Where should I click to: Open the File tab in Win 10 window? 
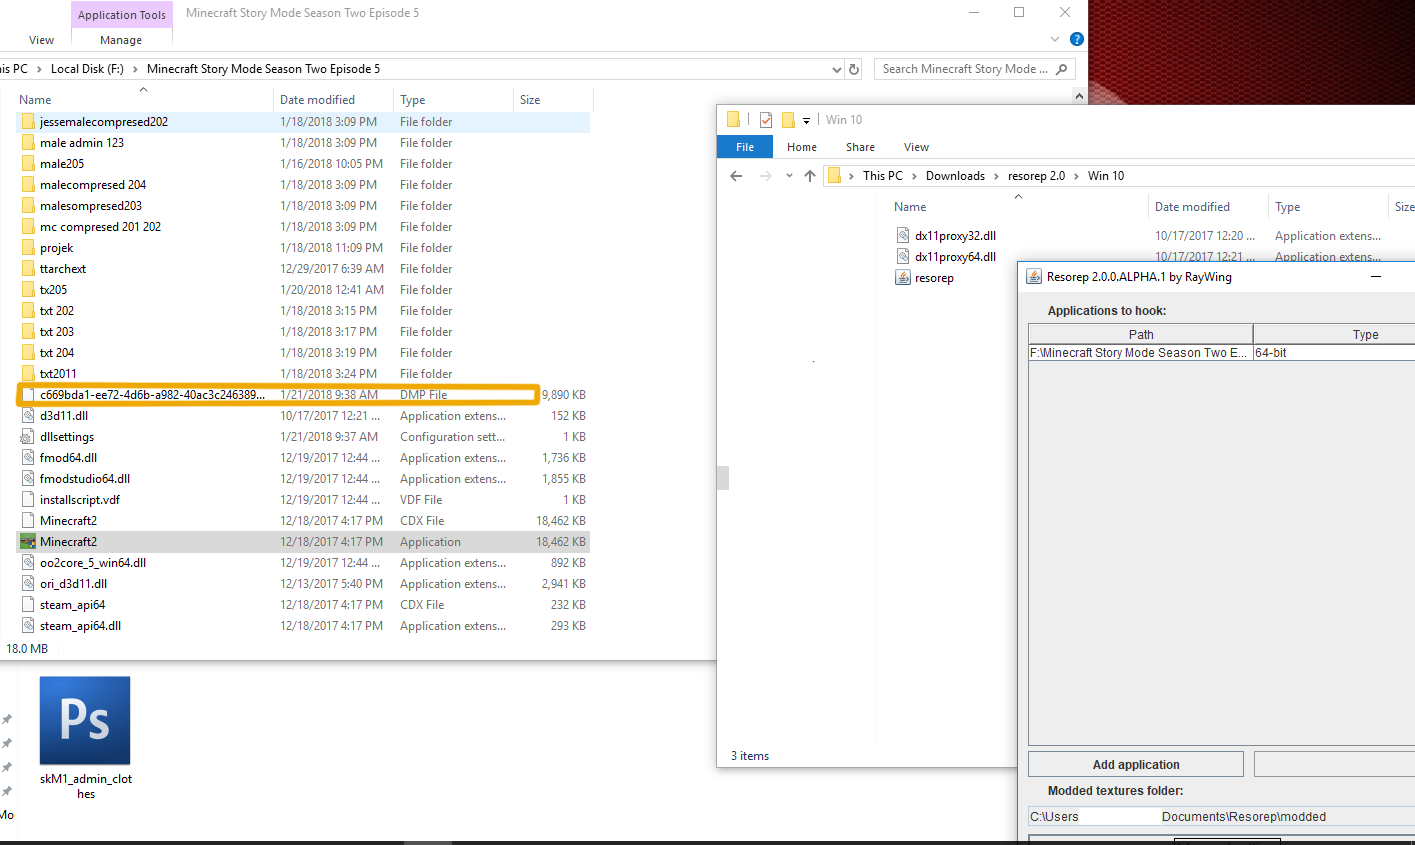745,147
